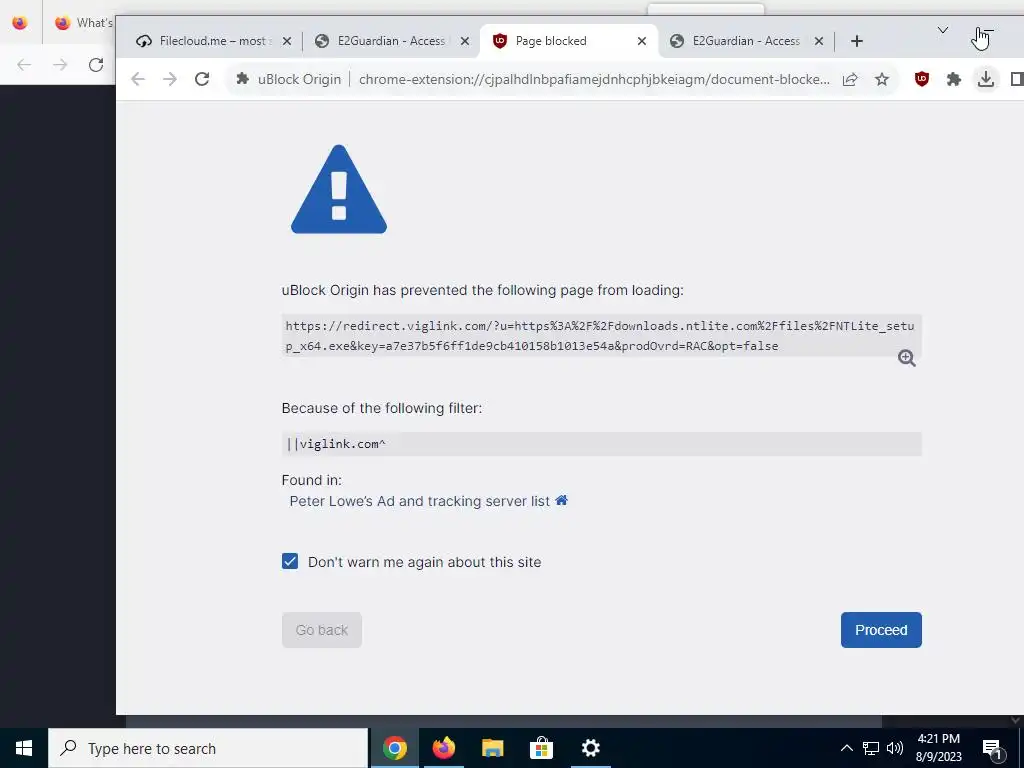This screenshot has width=1024, height=768.
Task: Click the magnifier icon in the blocked URL box
Action: click(906, 358)
